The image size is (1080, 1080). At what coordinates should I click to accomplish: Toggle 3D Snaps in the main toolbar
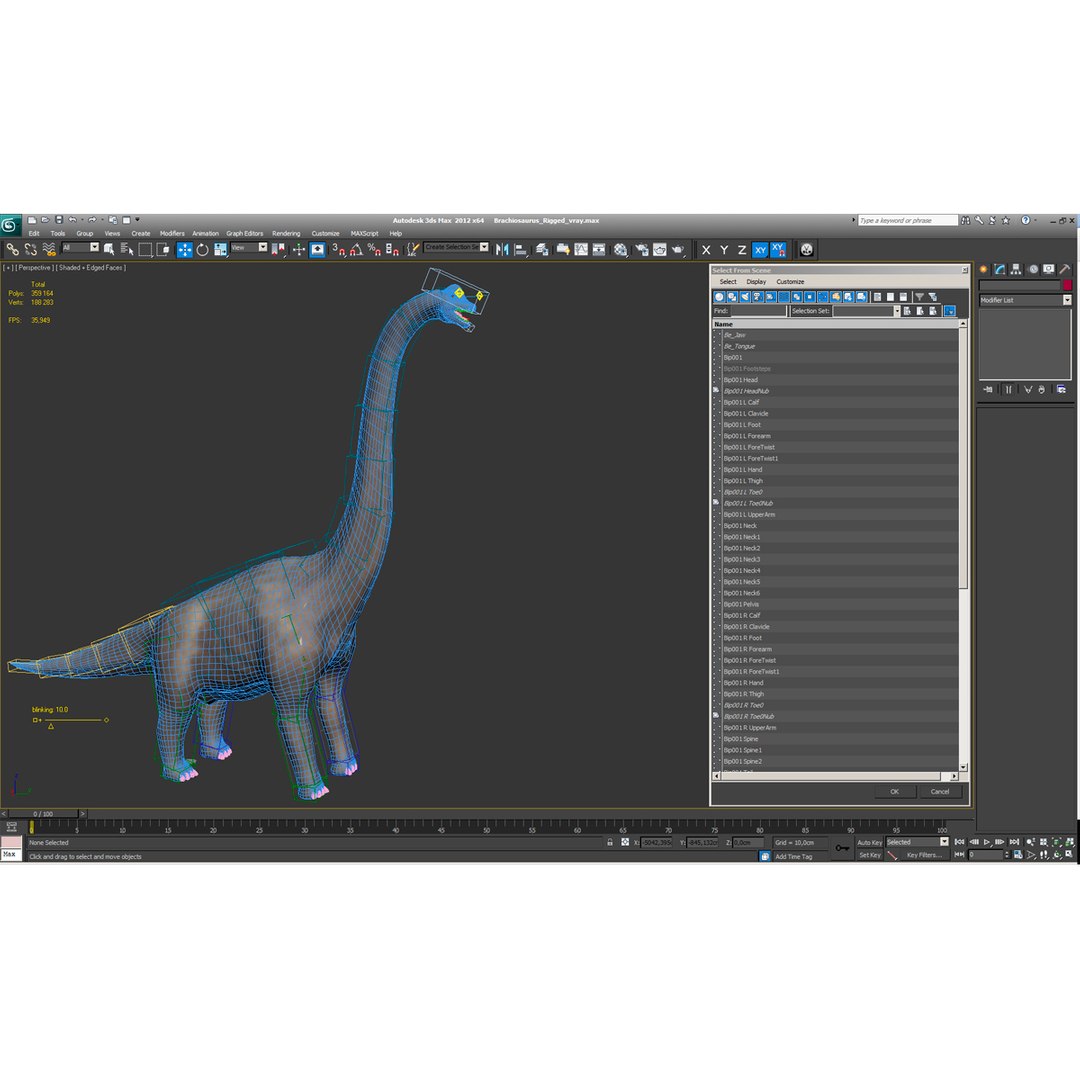click(x=338, y=249)
